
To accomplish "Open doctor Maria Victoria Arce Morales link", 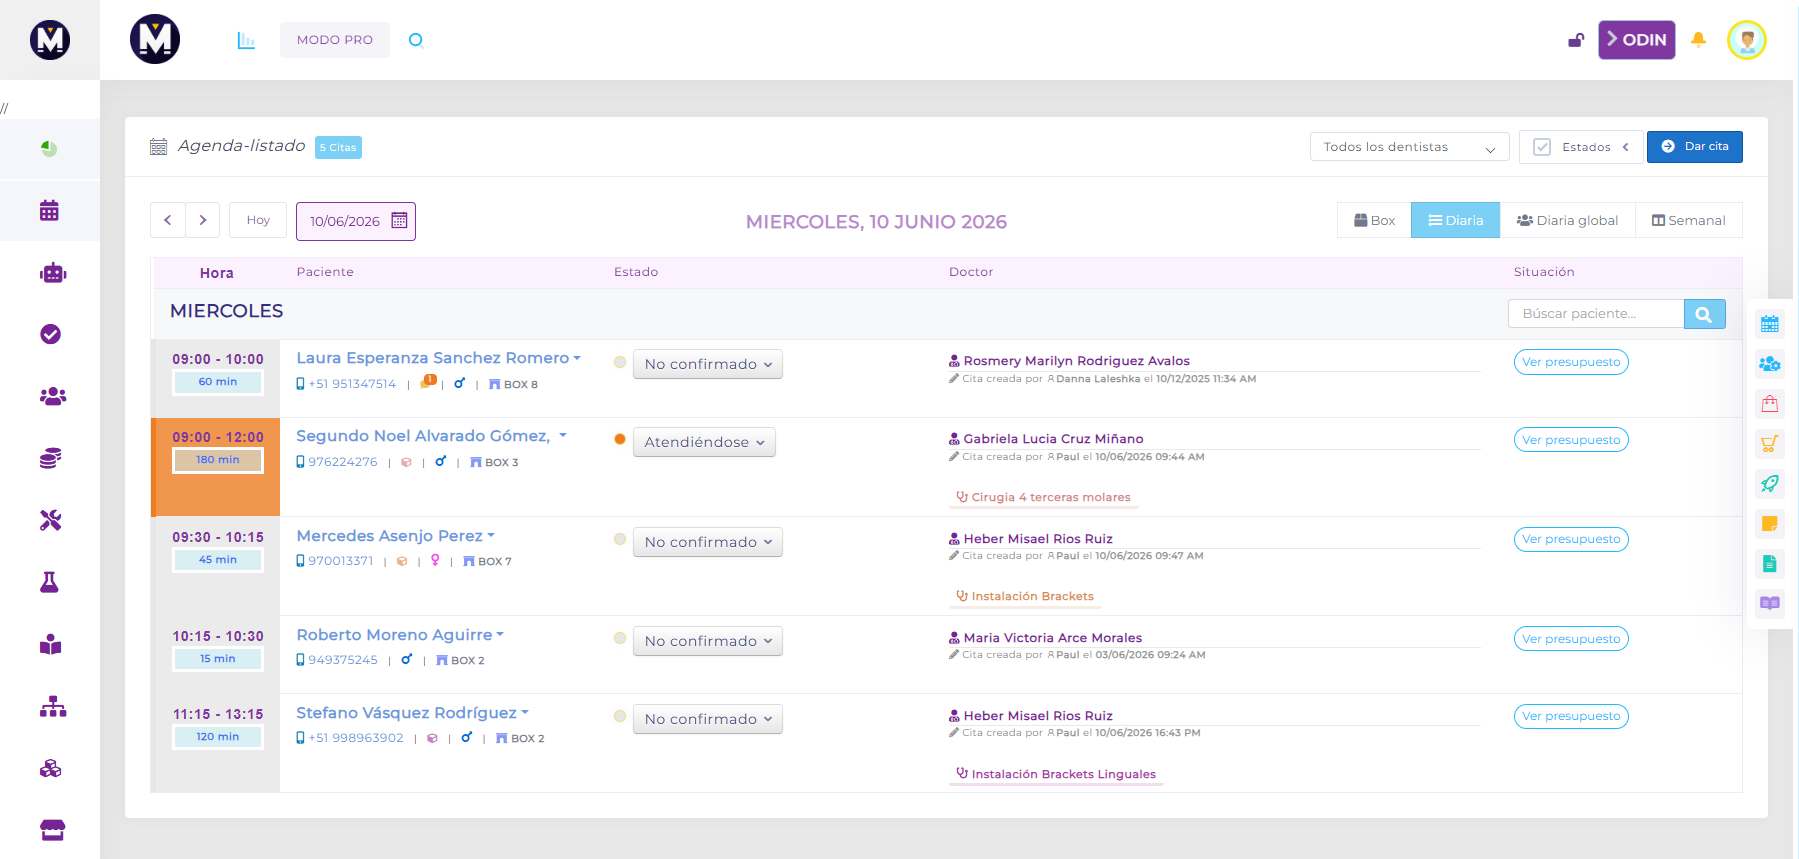I will (x=1052, y=638).
